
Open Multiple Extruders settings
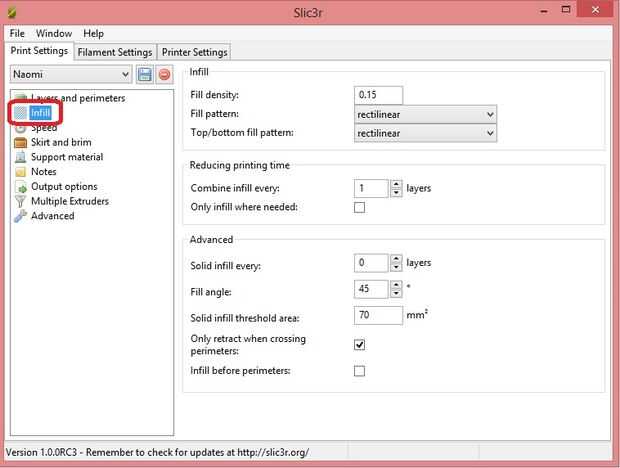tap(70, 201)
